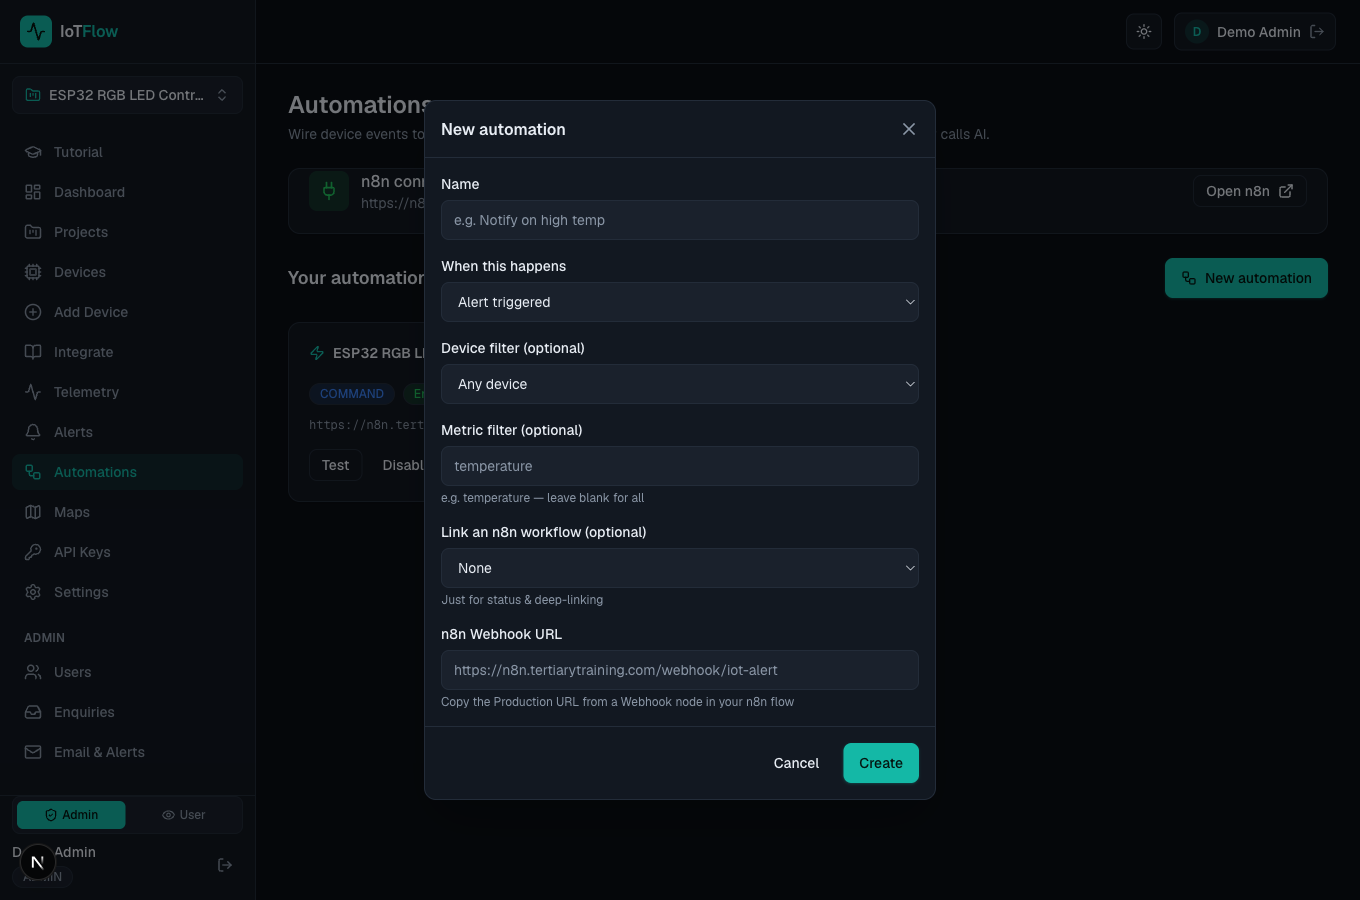
Task: Click the Maps icon in sidebar
Action: pos(33,512)
